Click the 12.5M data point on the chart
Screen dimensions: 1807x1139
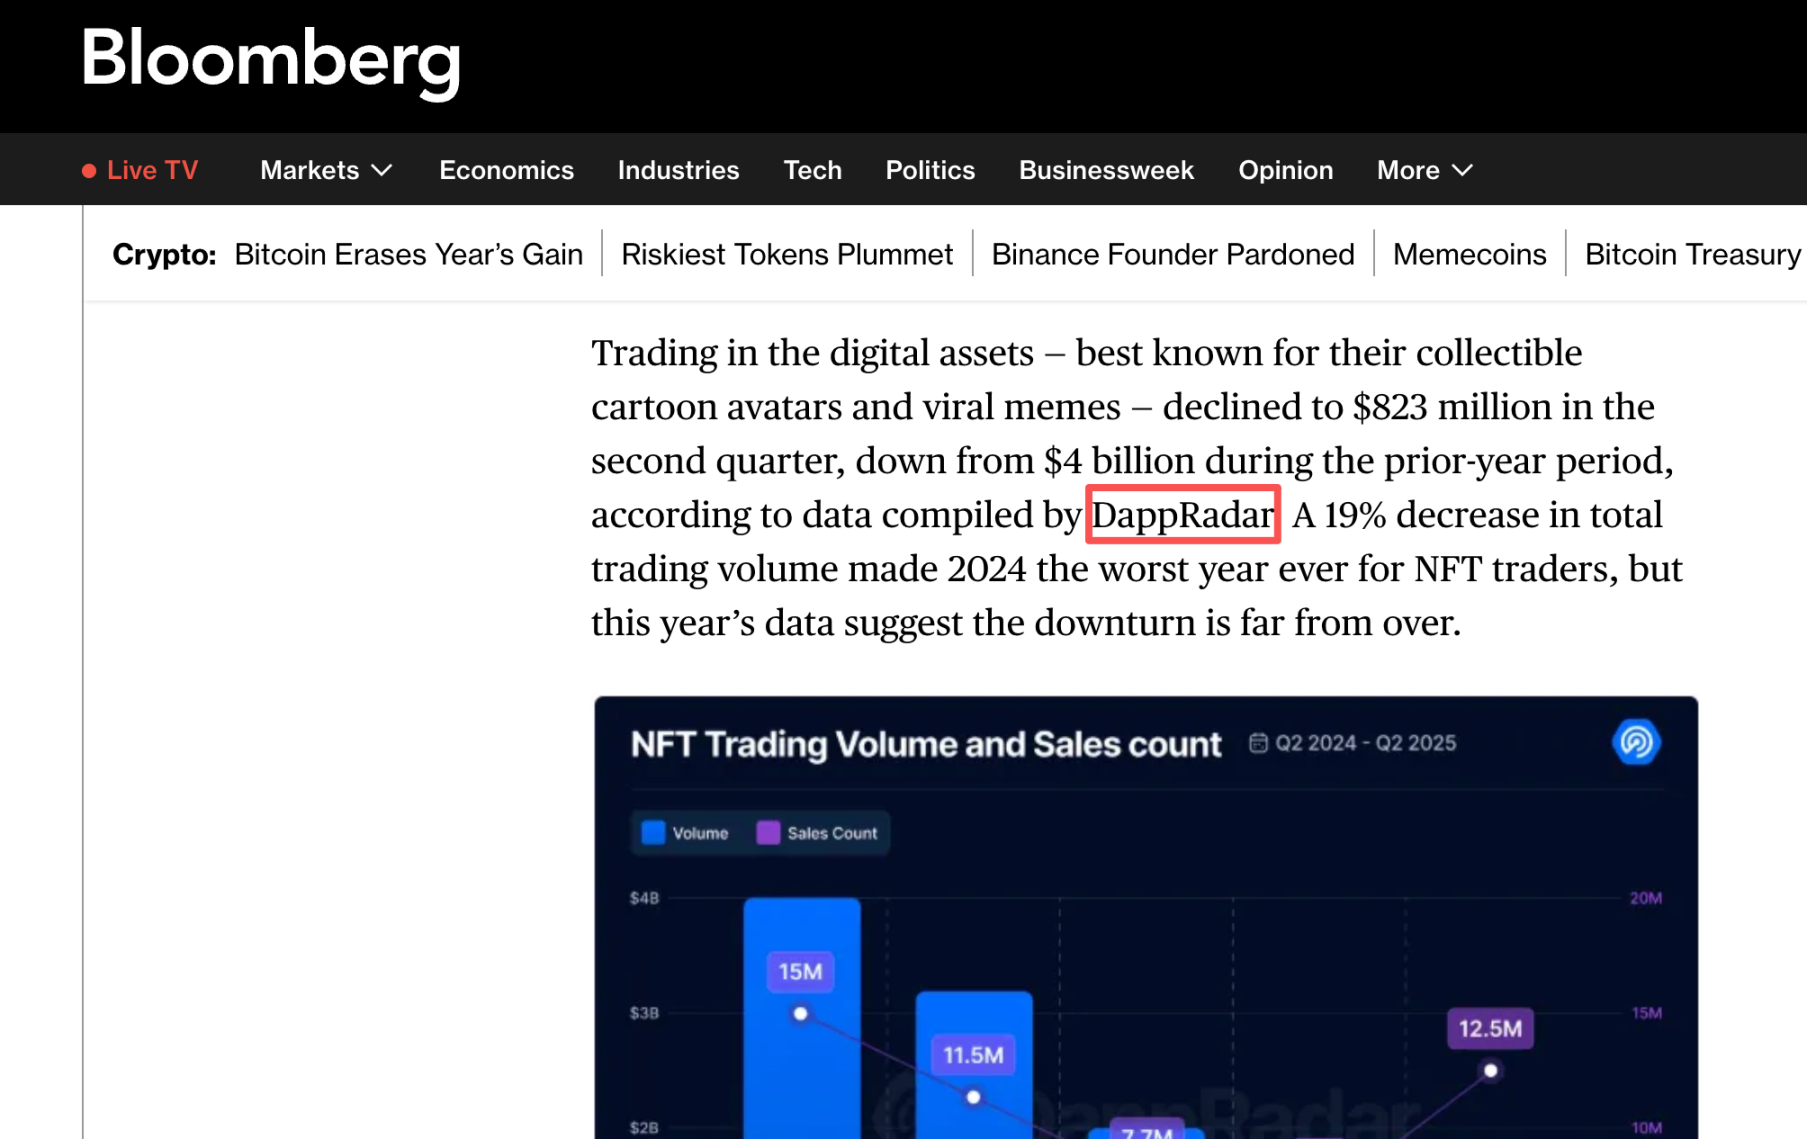pyautogui.click(x=1490, y=1071)
